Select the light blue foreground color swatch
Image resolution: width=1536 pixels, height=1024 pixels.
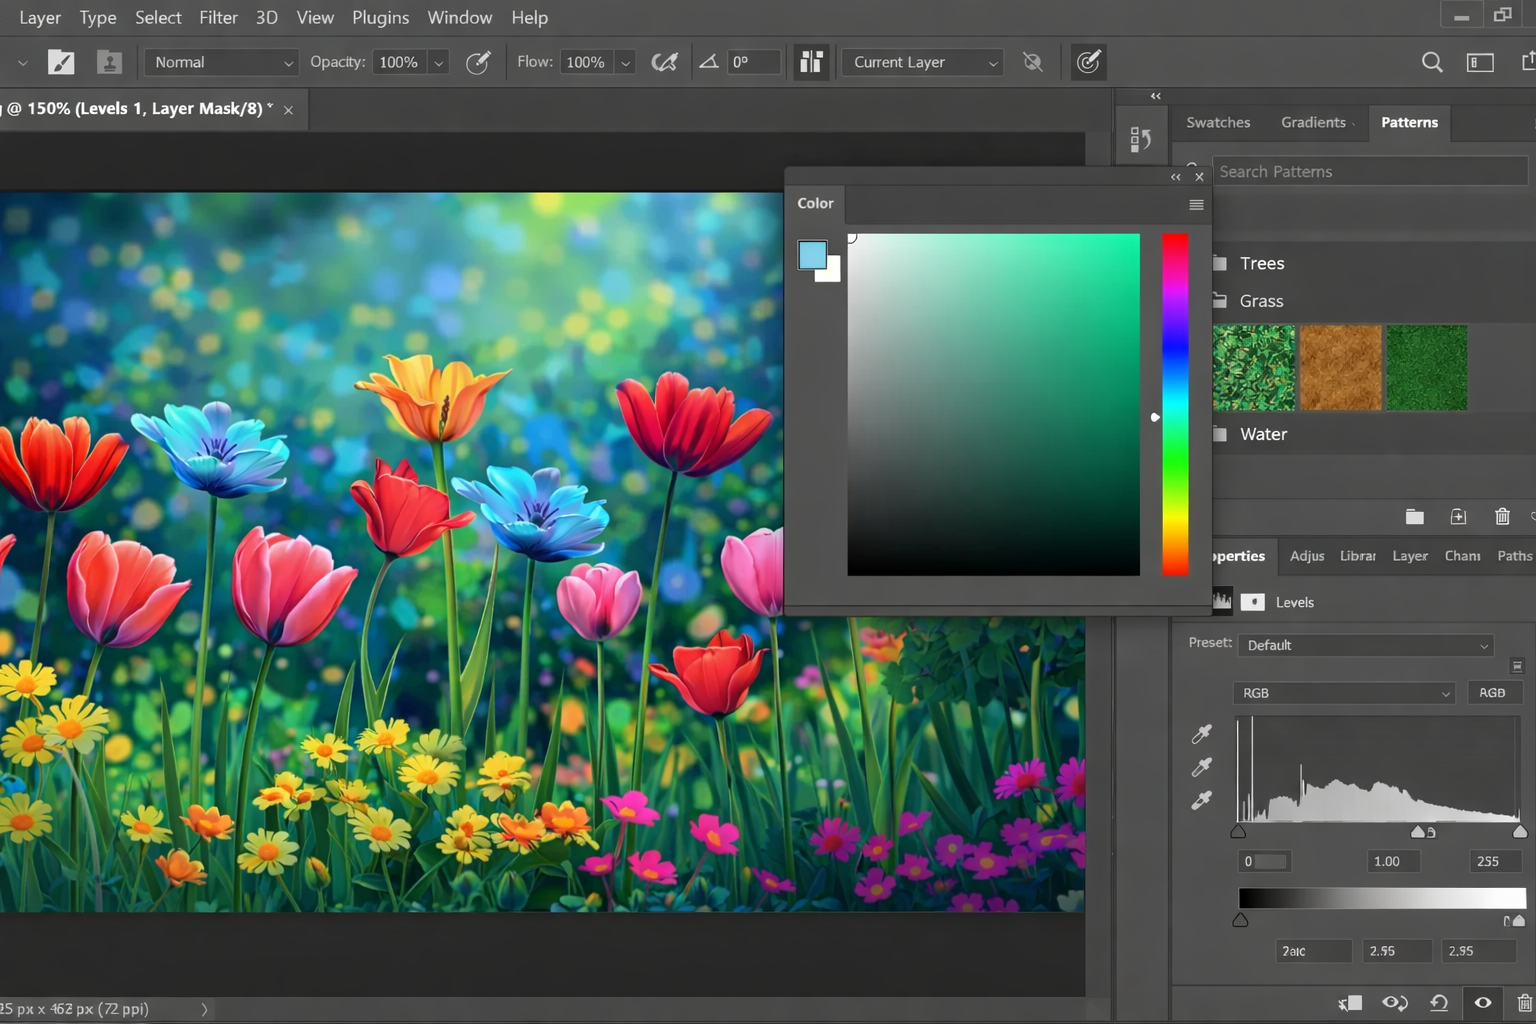812,254
